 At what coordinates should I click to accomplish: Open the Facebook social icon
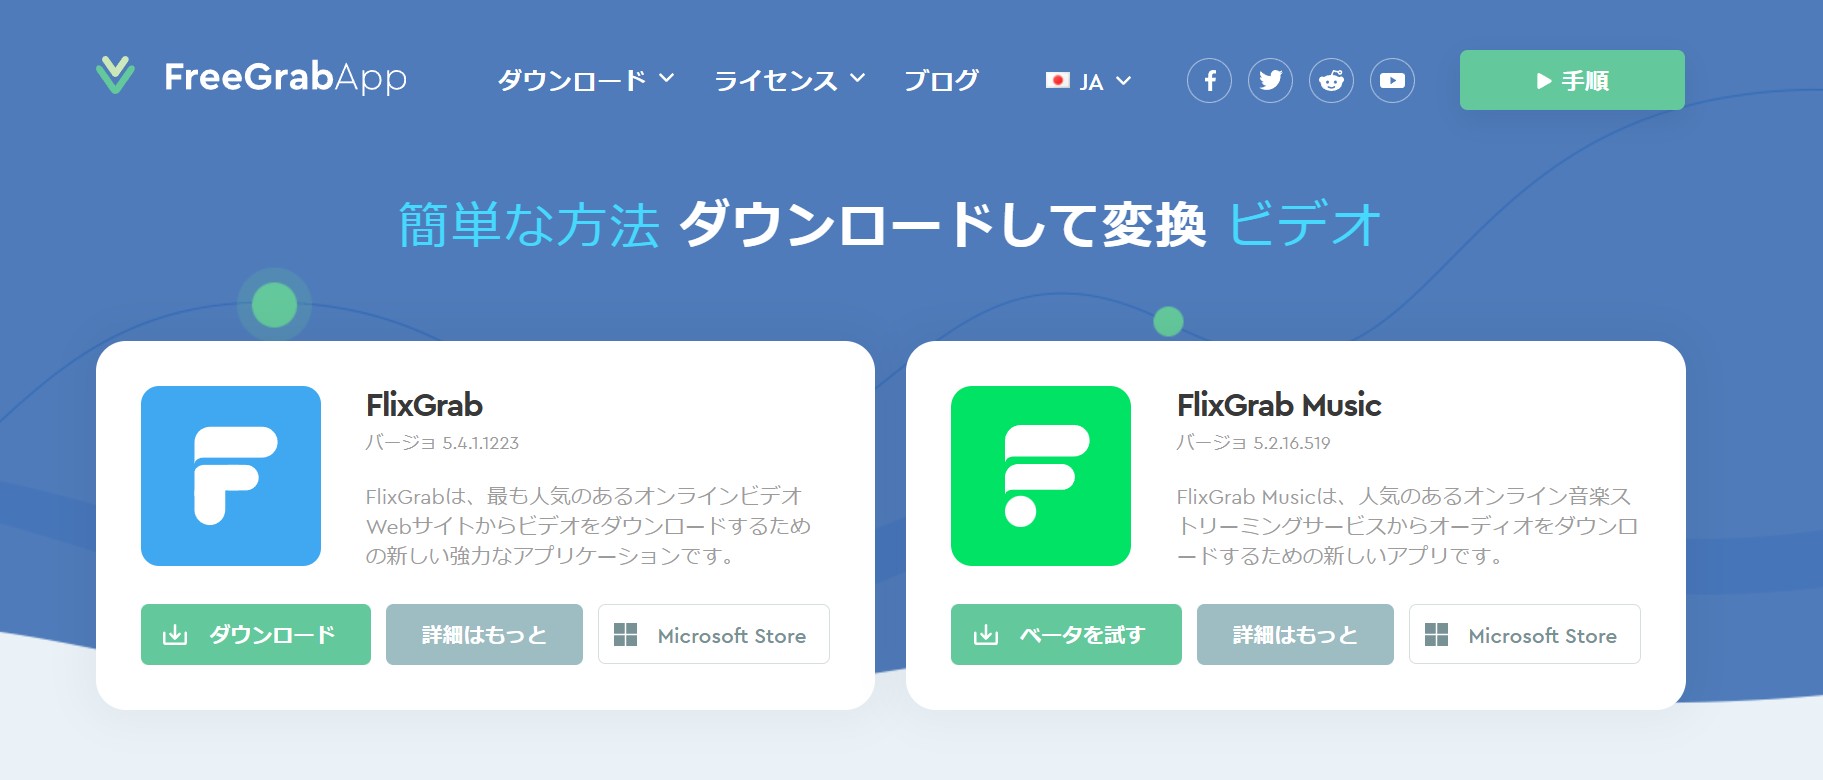point(1209,80)
